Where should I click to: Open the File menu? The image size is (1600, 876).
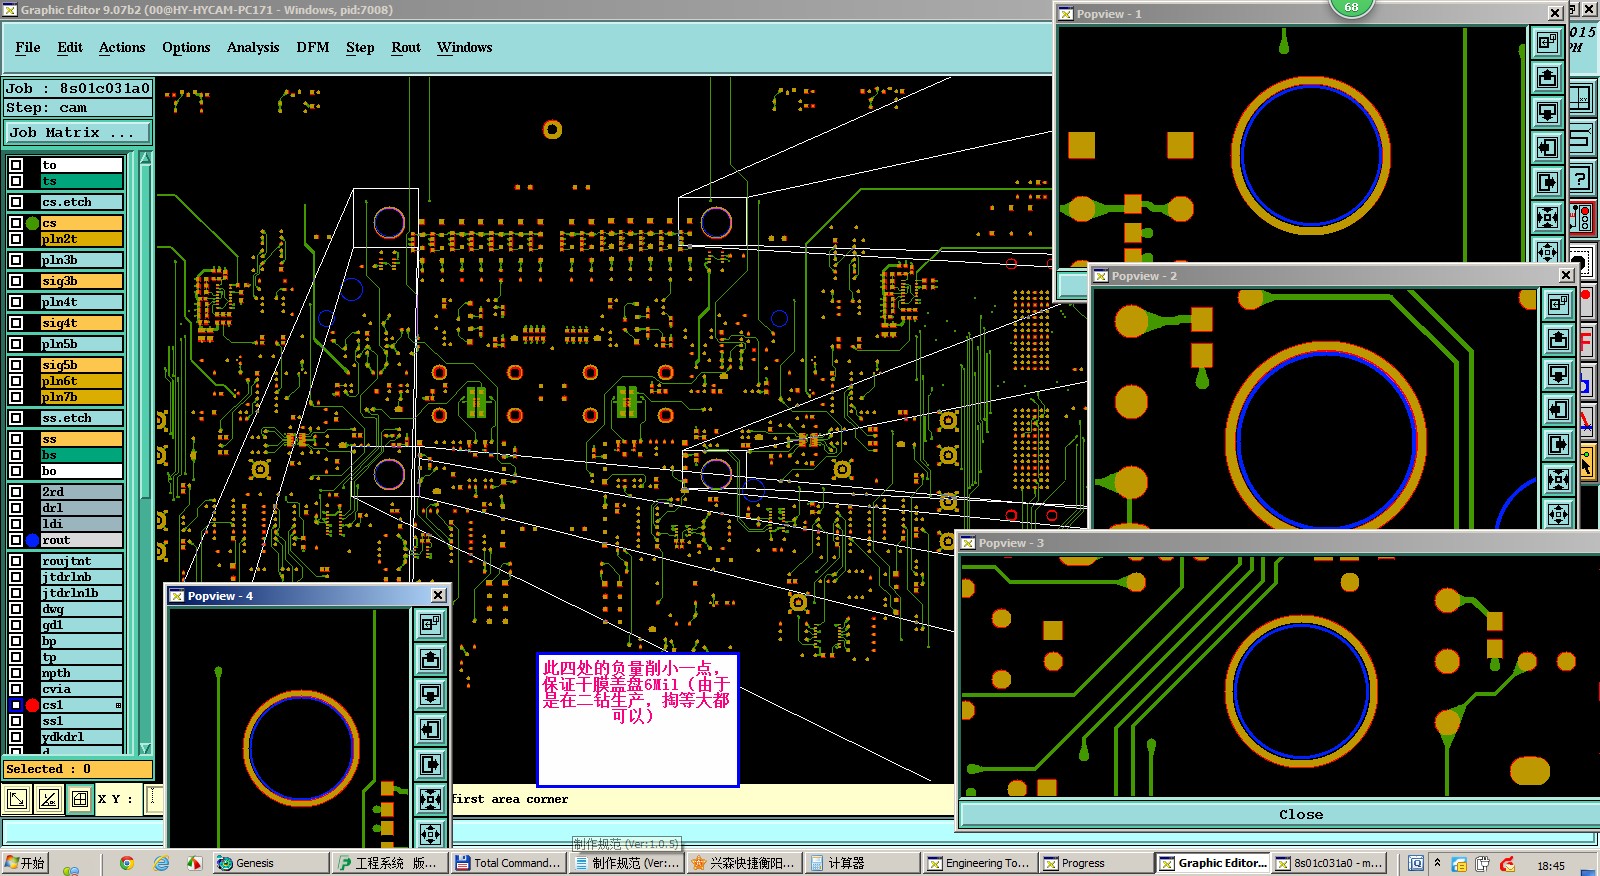[x=28, y=47]
